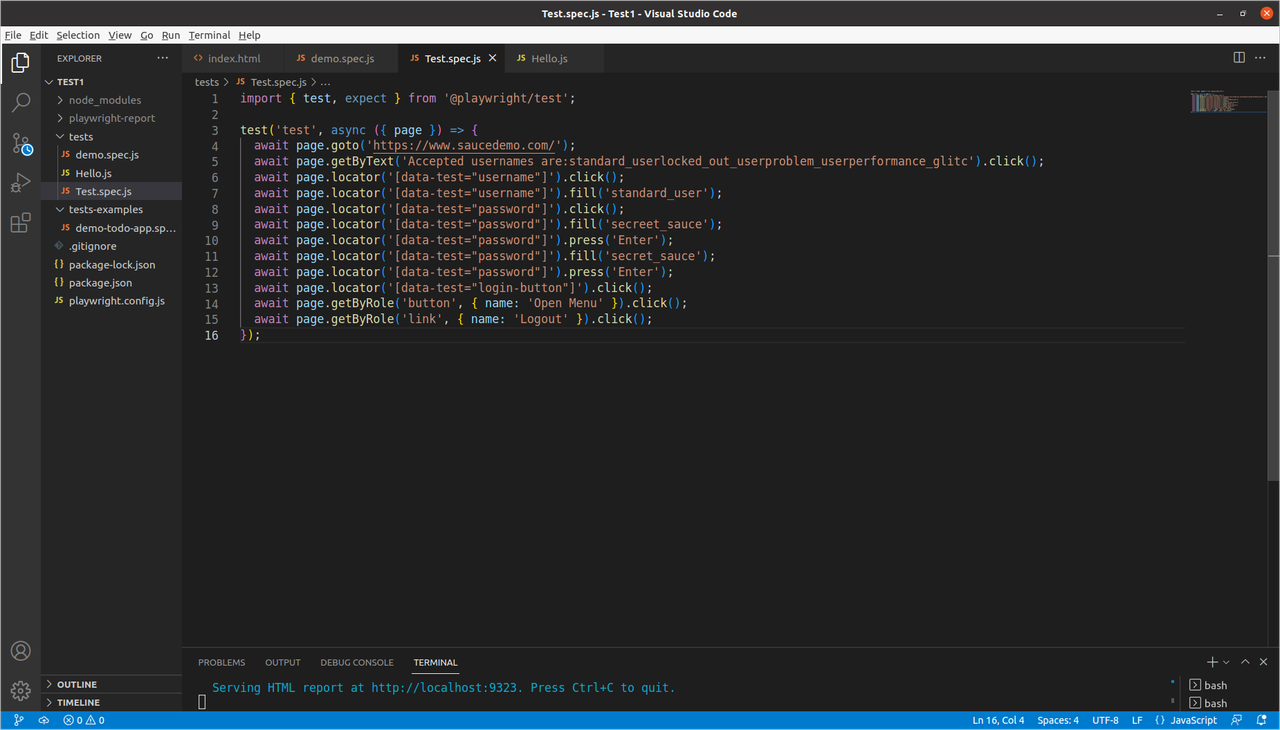The height and width of the screenshot is (730, 1280).
Task: Open package-lock.json in the Explorer
Action: (112, 265)
